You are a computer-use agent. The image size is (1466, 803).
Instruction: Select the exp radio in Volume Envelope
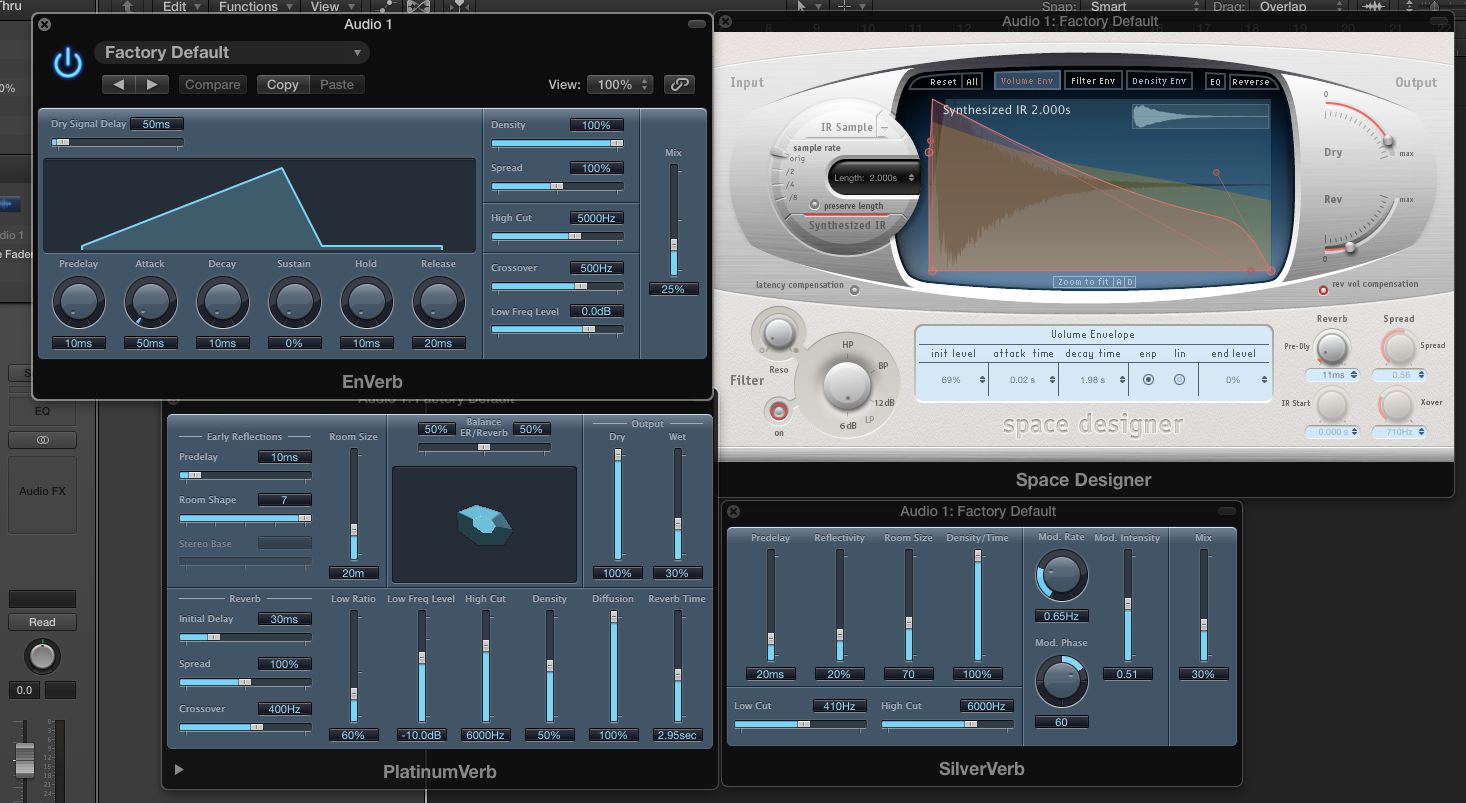pyautogui.click(x=1148, y=379)
